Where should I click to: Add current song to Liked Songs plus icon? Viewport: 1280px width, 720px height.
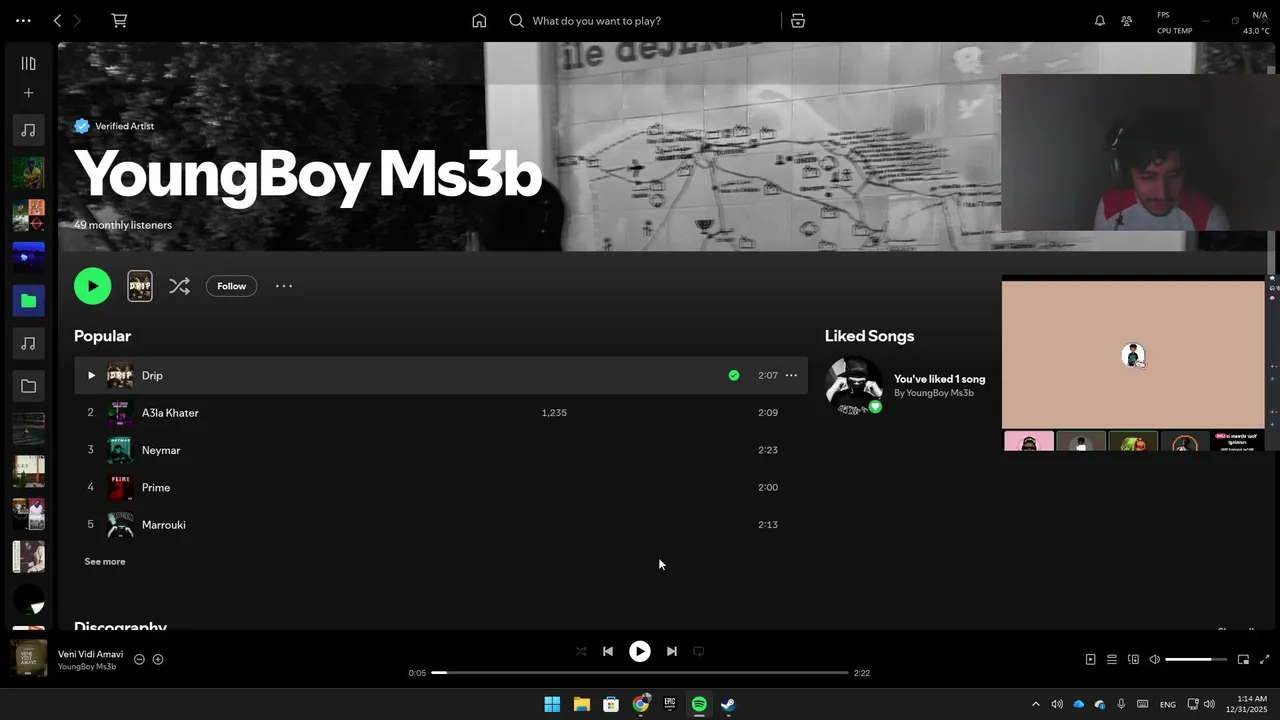158,659
